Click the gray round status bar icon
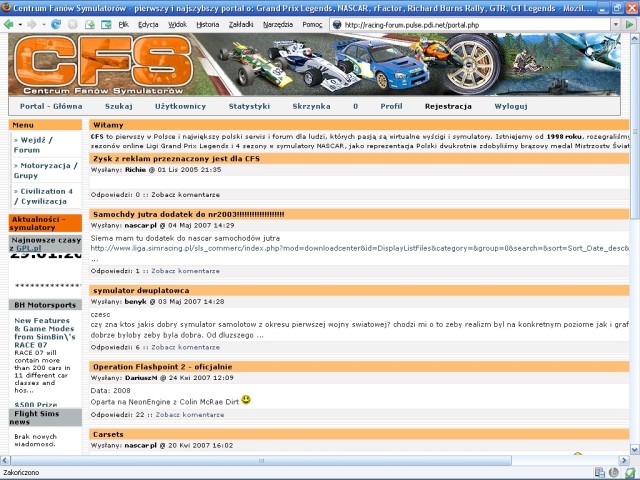Viewport: 640px width, 480px height. coord(614,473)
